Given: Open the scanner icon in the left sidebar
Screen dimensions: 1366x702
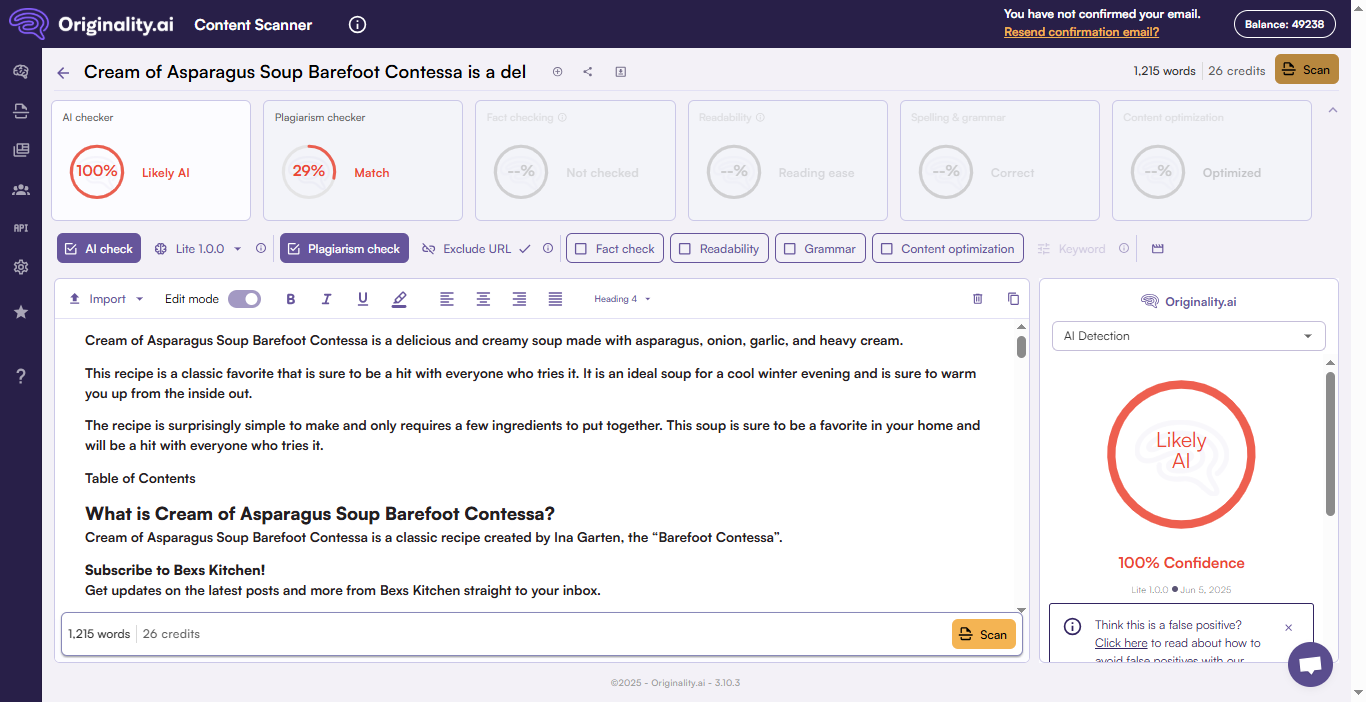Looking at the screenshot, I should 20,110.
